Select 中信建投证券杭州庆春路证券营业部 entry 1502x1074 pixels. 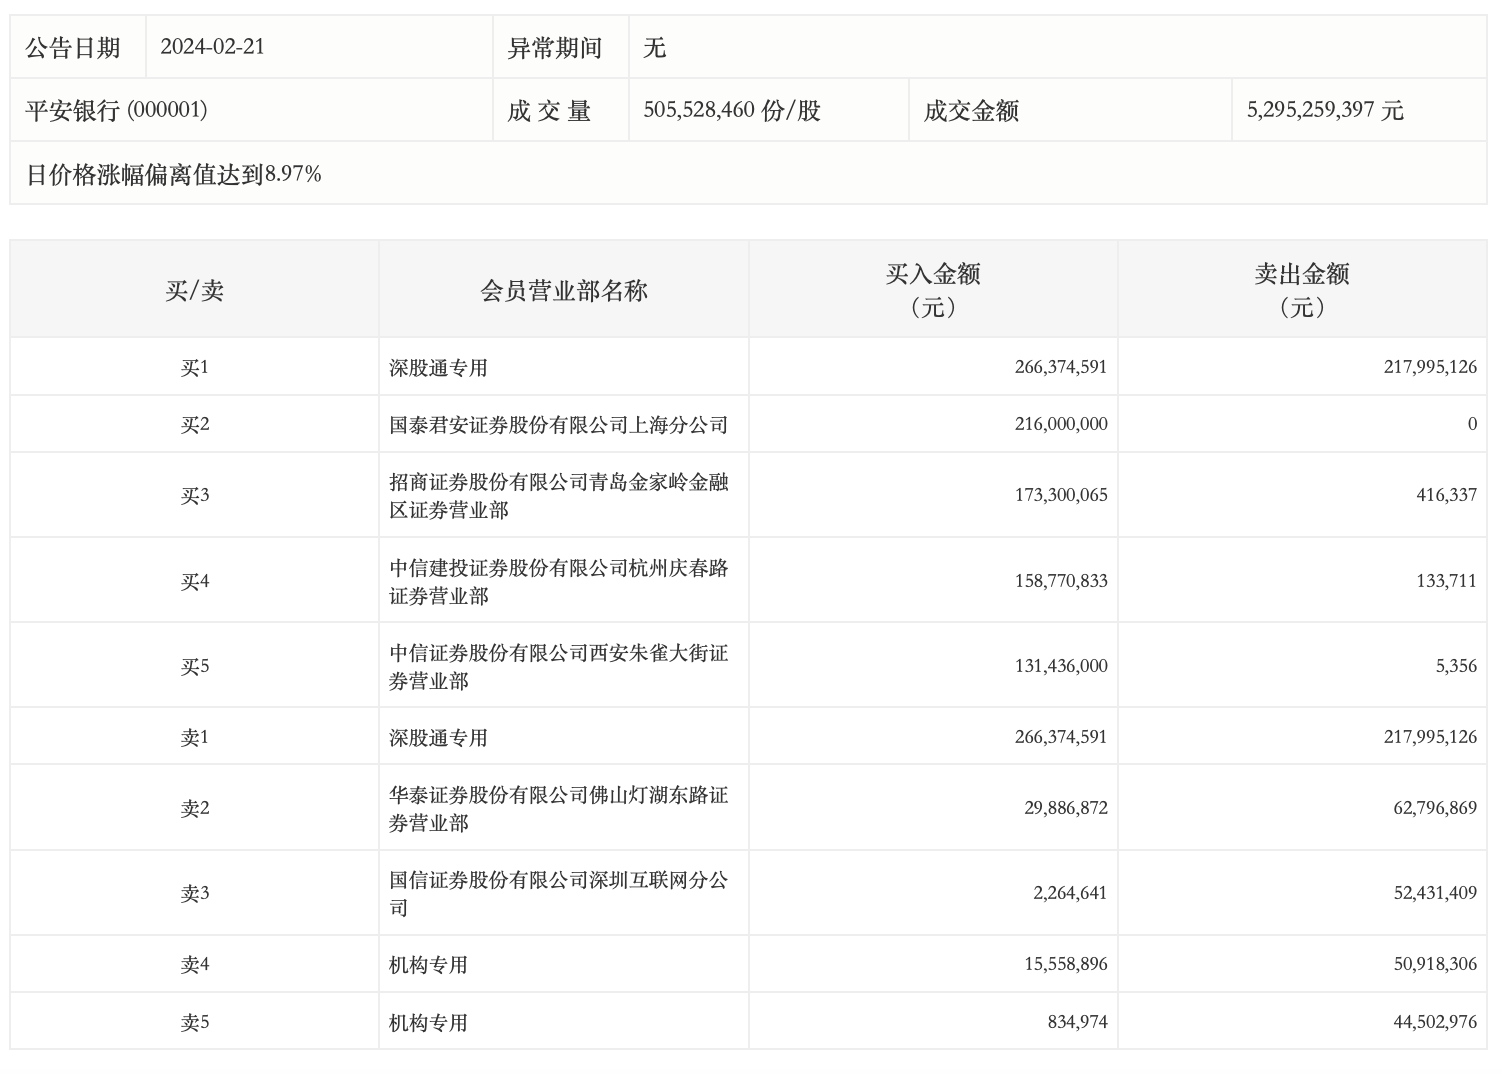[558, 582]
